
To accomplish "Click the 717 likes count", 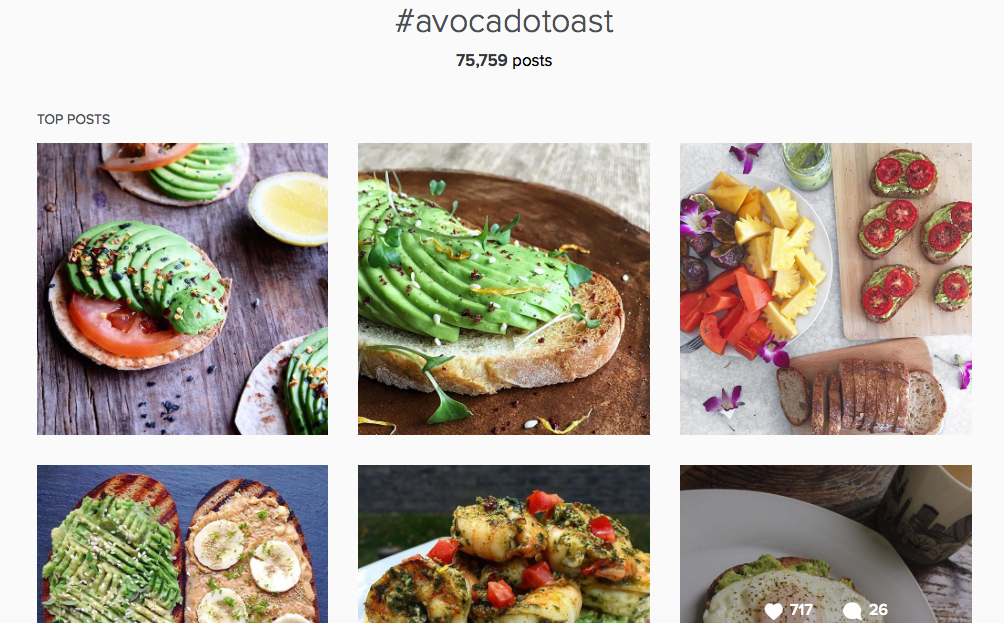I will (801, 610).
